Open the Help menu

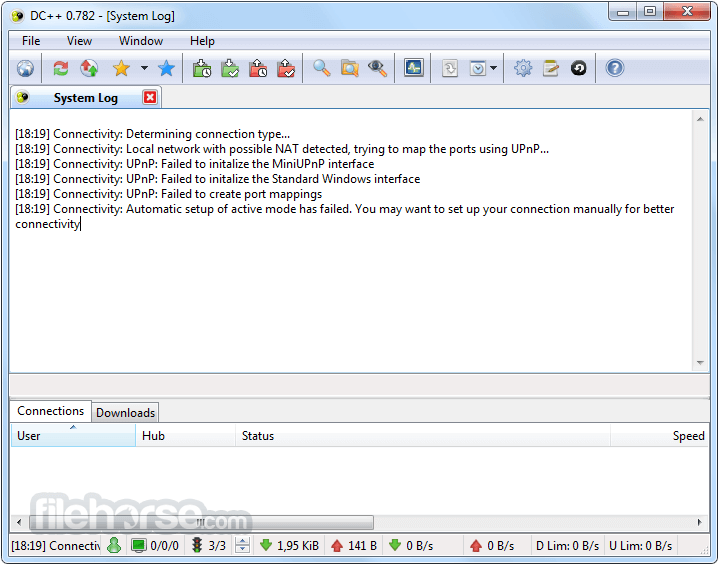(202, 41)
